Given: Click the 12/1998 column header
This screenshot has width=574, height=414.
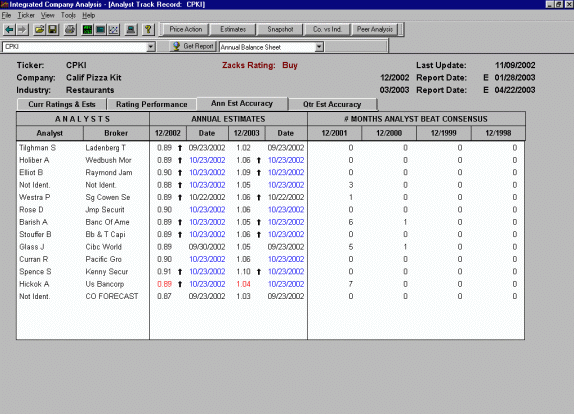Looking at the screenshot, I should 498,133.
